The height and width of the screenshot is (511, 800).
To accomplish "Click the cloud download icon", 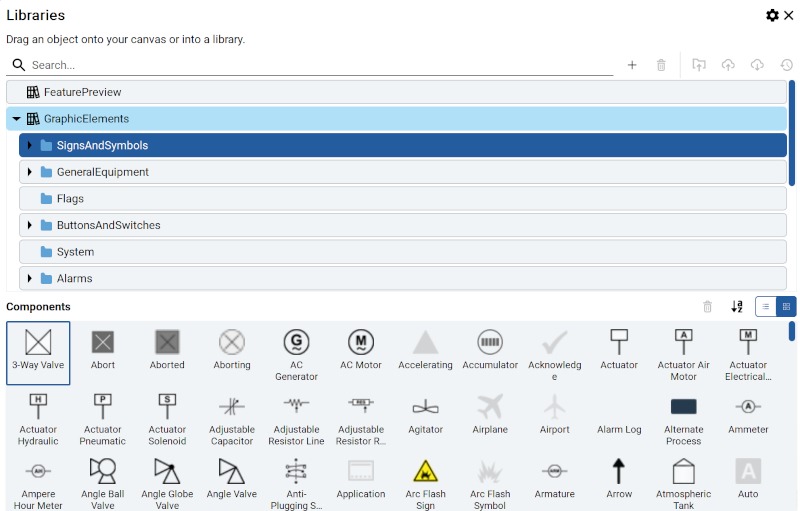I will [x=757, y=65].
